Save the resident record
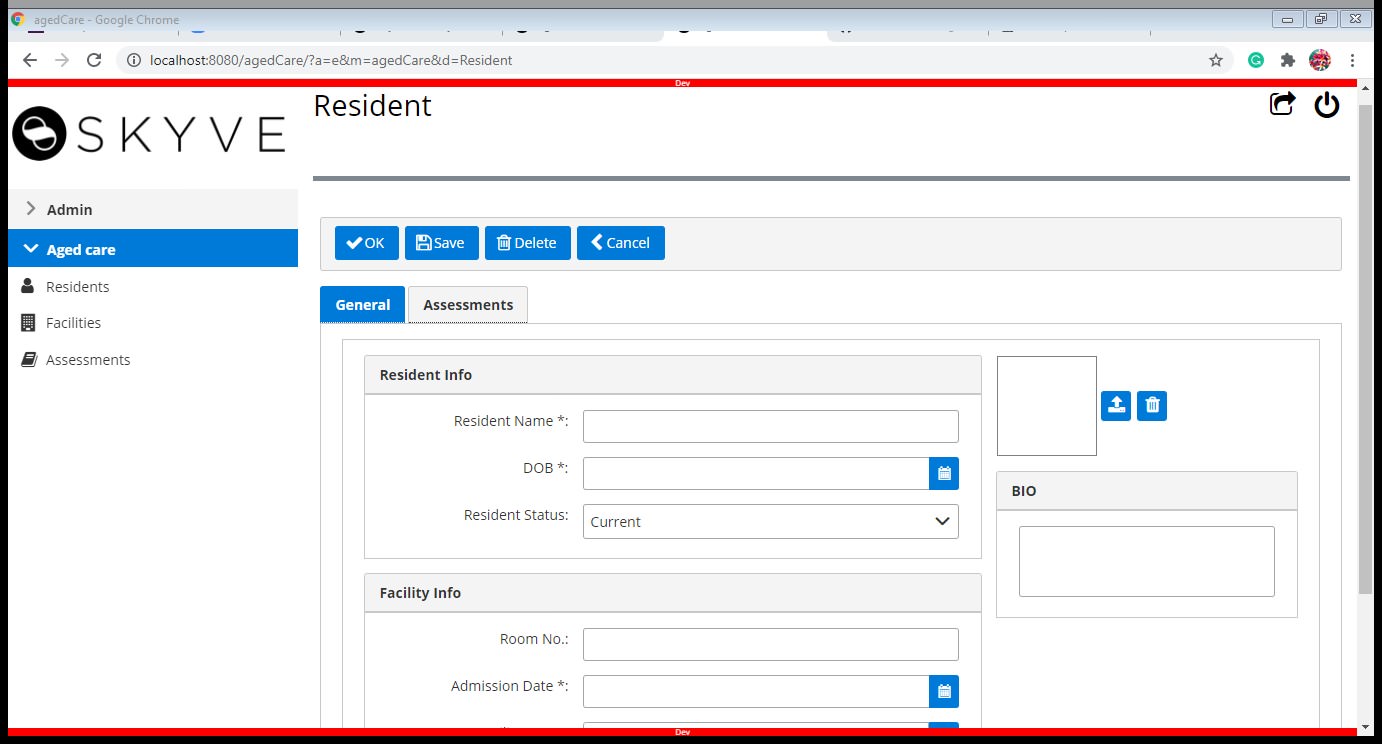Viewport: 1382px width, 744px height. point(441,243)
